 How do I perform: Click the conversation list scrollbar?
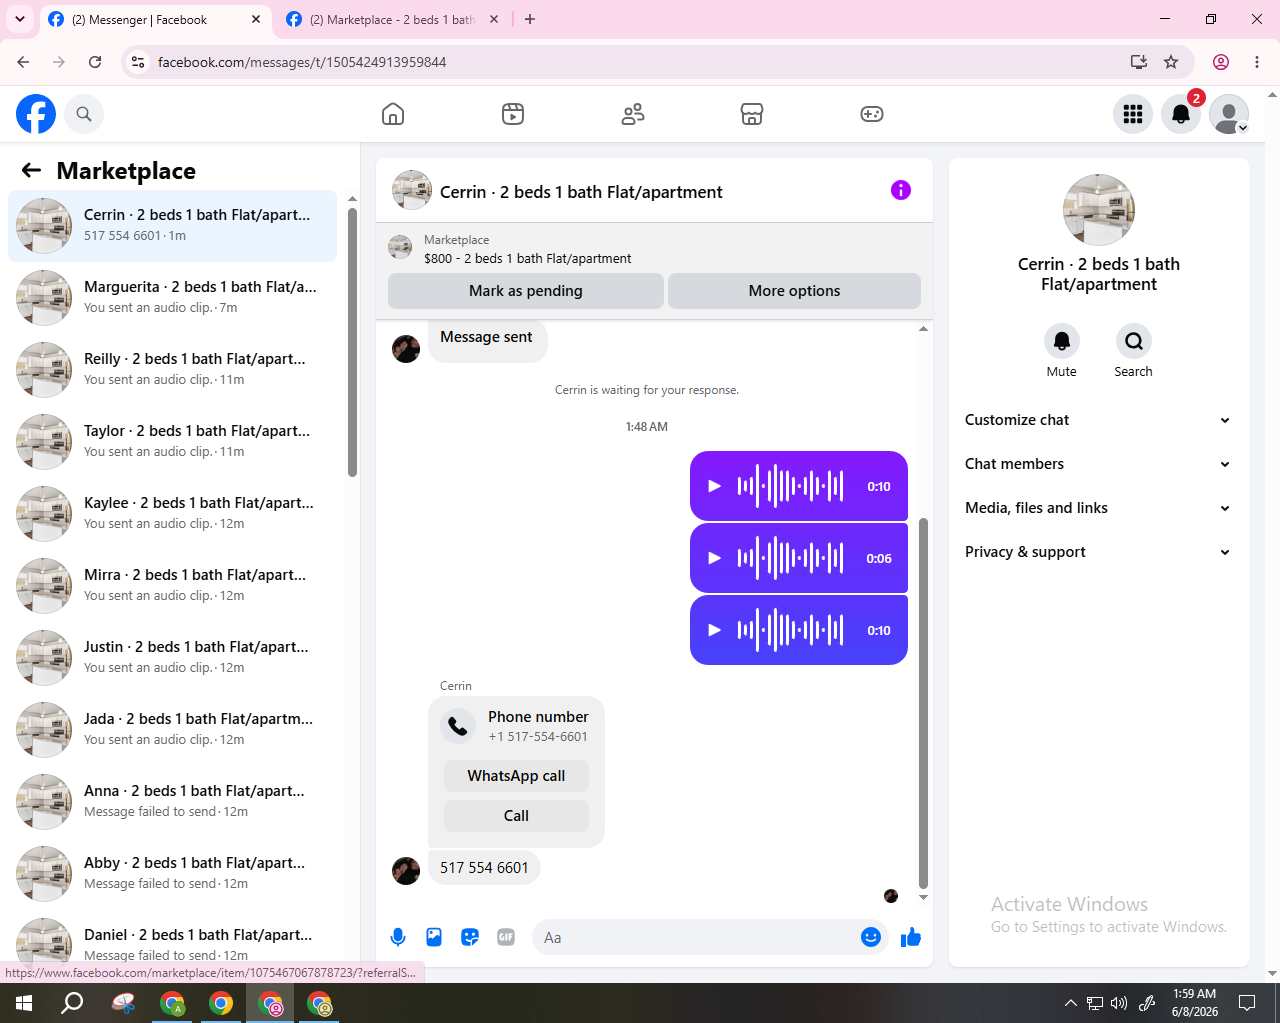[352, 342]
